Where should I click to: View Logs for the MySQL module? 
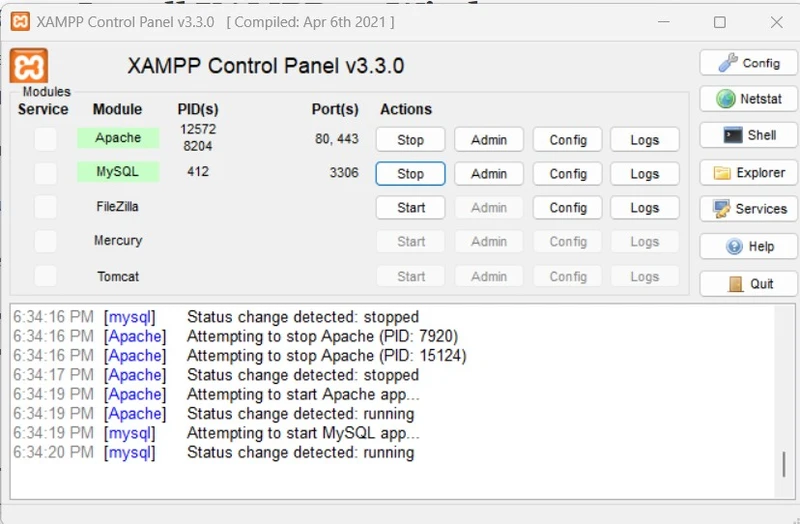point(644,174)
